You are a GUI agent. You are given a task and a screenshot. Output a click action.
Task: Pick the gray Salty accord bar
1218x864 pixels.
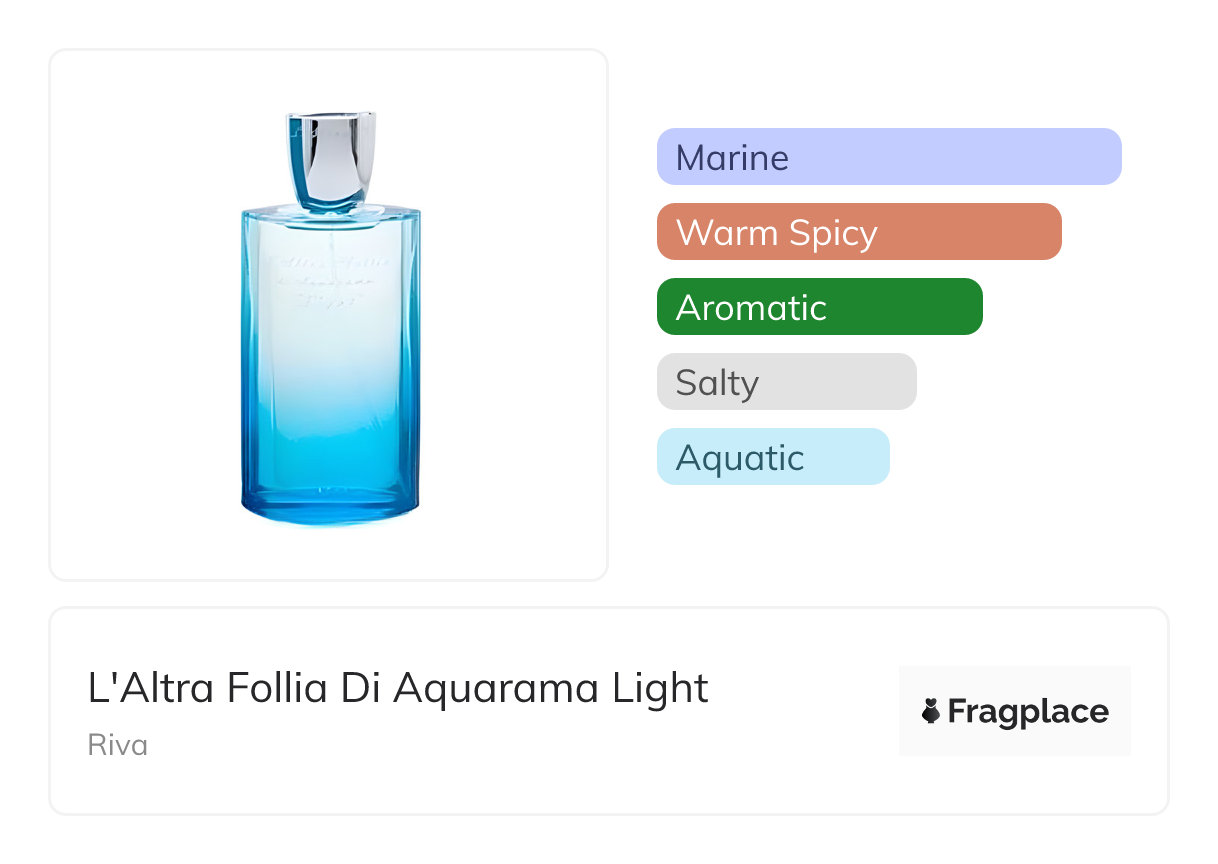(786, 382)
